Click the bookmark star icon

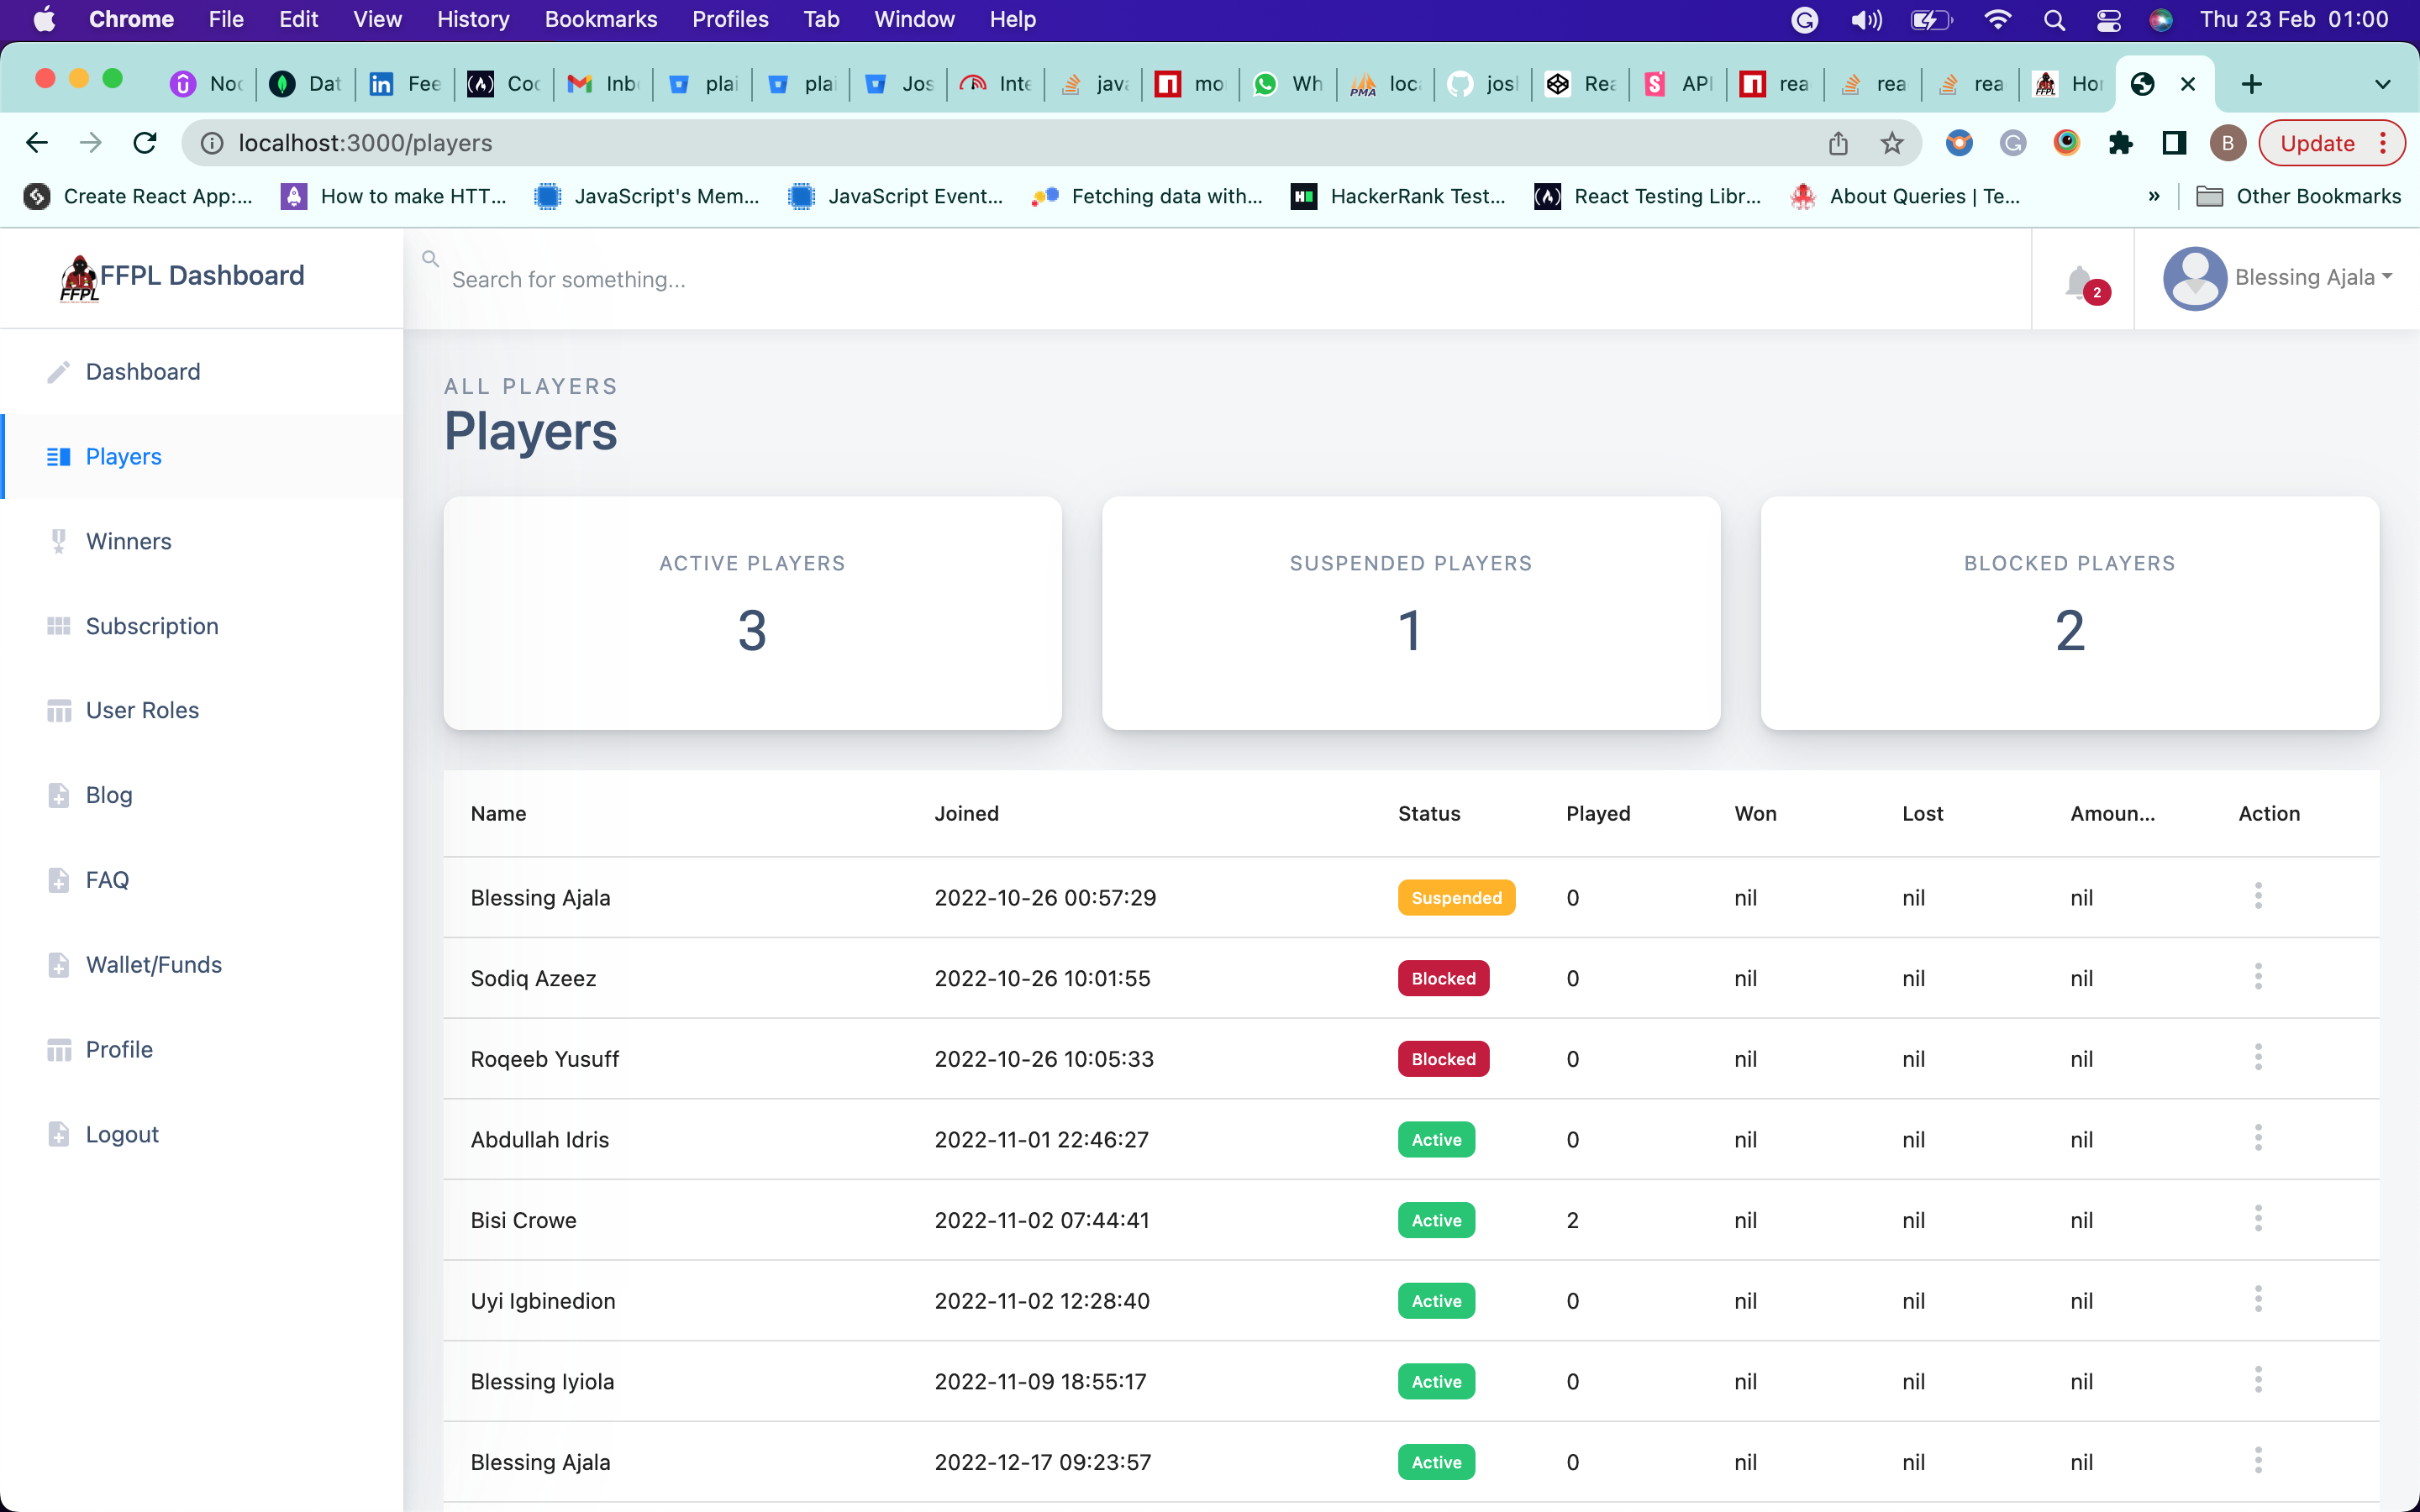pyautogui.click(x=1891, y=143)
